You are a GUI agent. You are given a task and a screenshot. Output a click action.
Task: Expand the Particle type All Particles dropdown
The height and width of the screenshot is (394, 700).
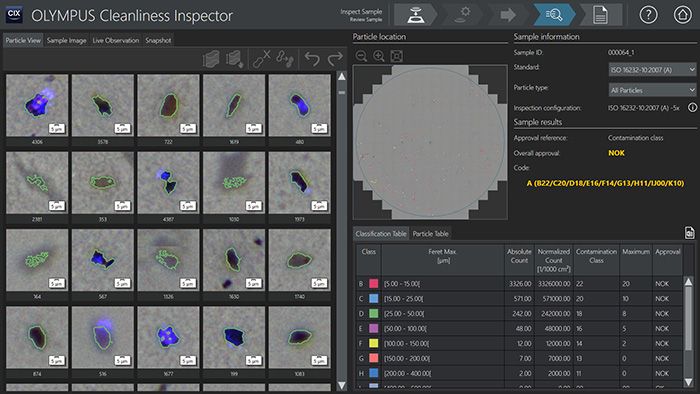pos(652,90)
